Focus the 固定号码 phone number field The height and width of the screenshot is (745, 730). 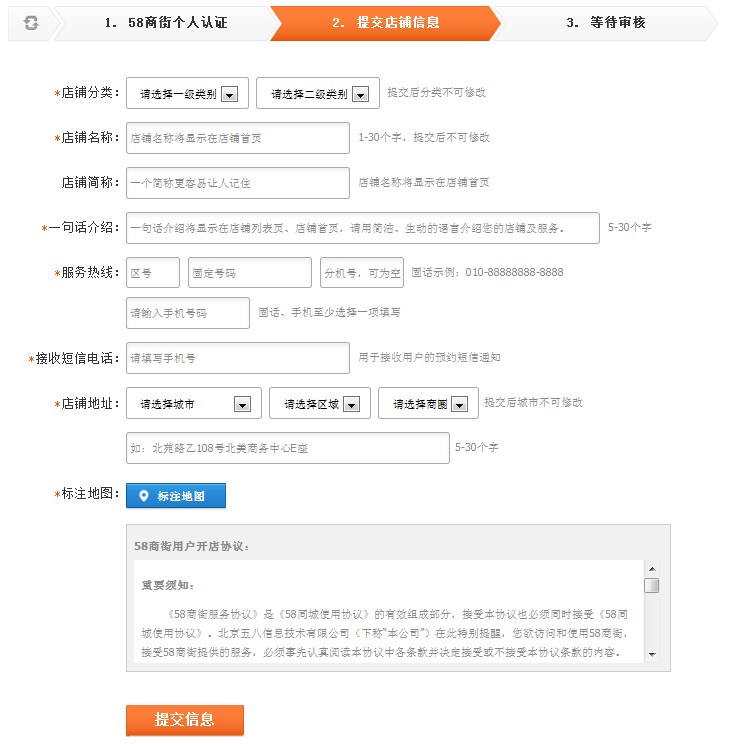(250, 273)
